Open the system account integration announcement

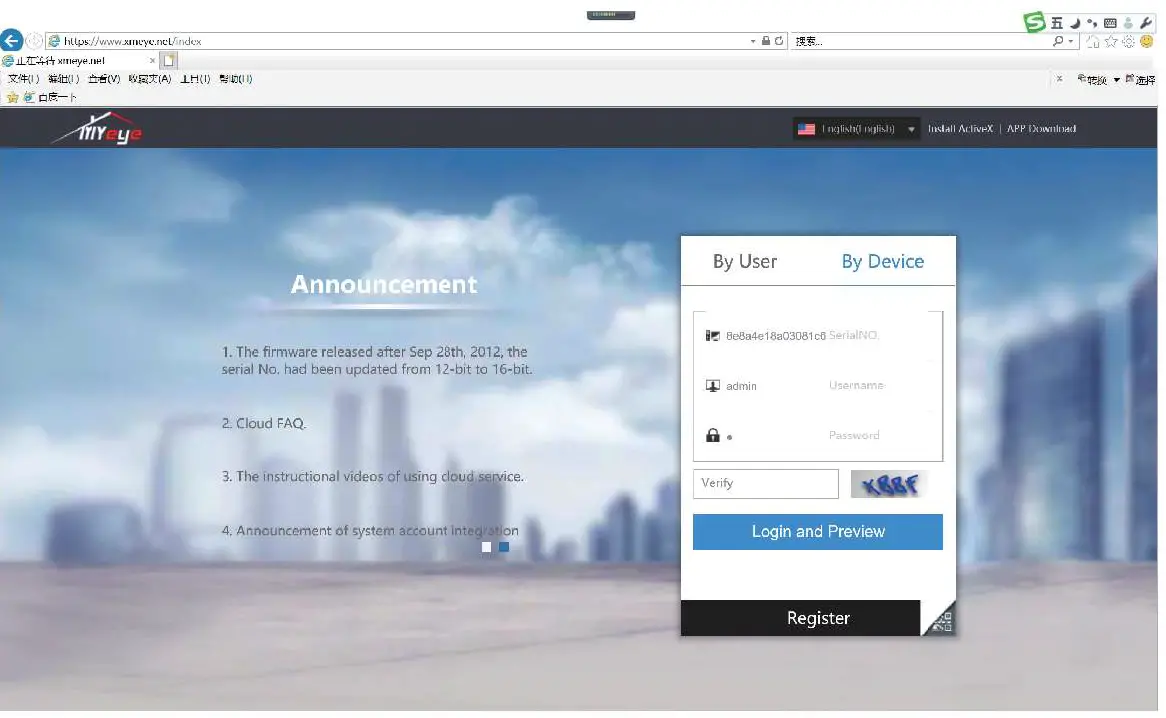click(x=370, y=531)
